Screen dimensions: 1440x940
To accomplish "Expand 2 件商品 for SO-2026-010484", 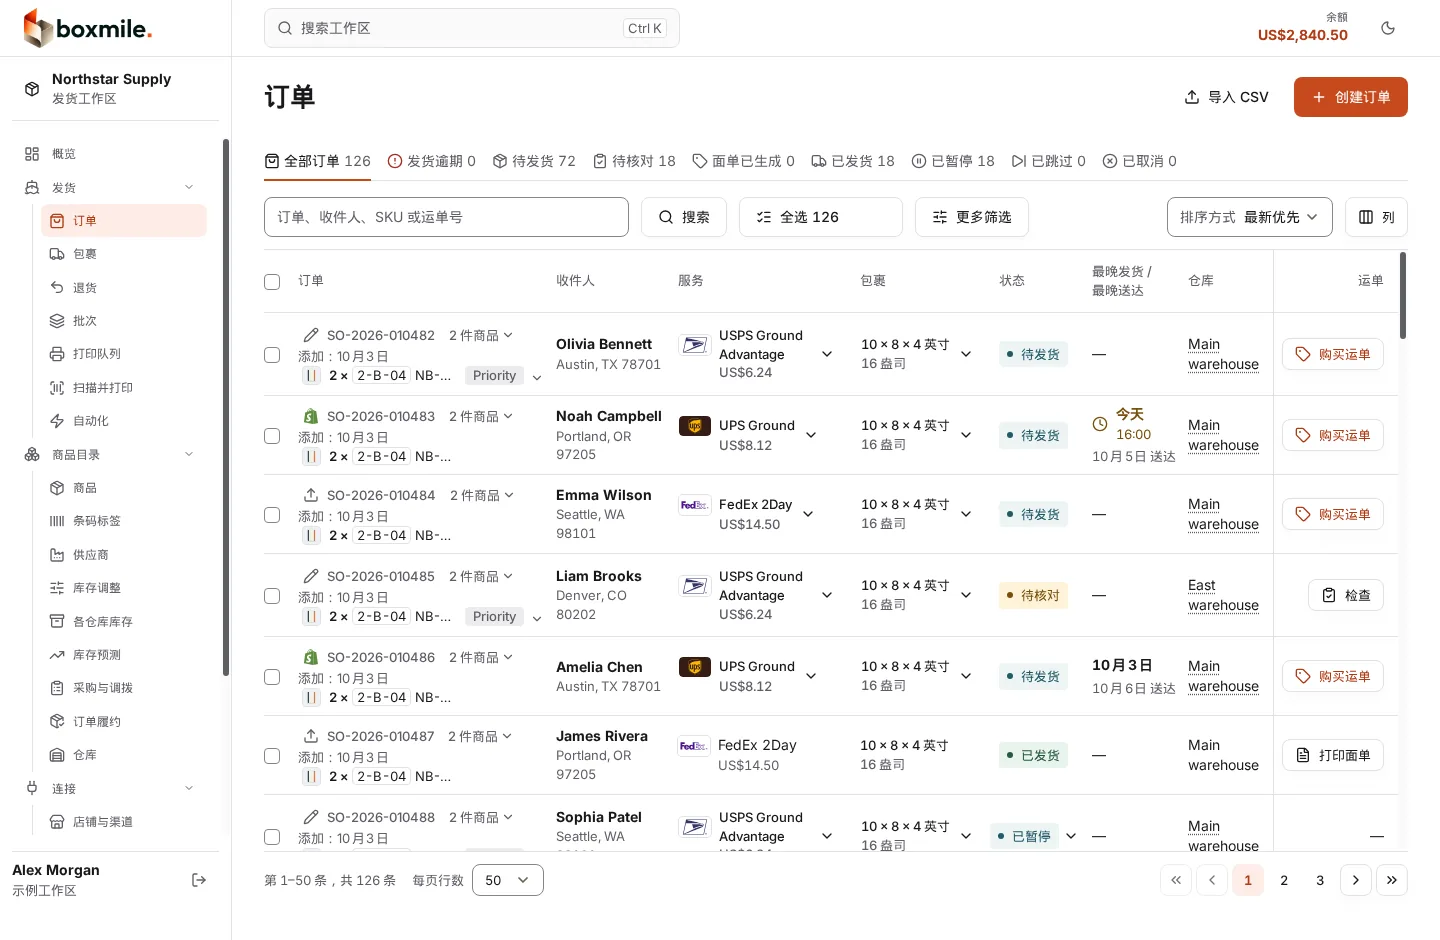I will [x=482, y=495].
